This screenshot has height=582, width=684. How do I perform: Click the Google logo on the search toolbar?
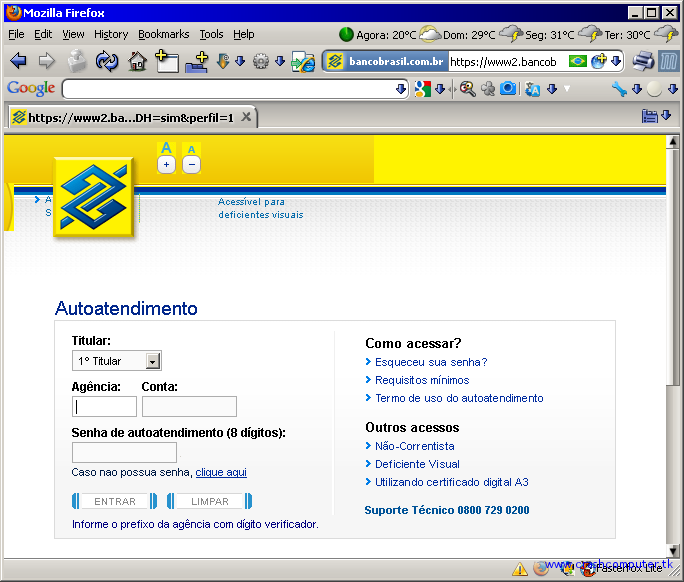(31, 88)
